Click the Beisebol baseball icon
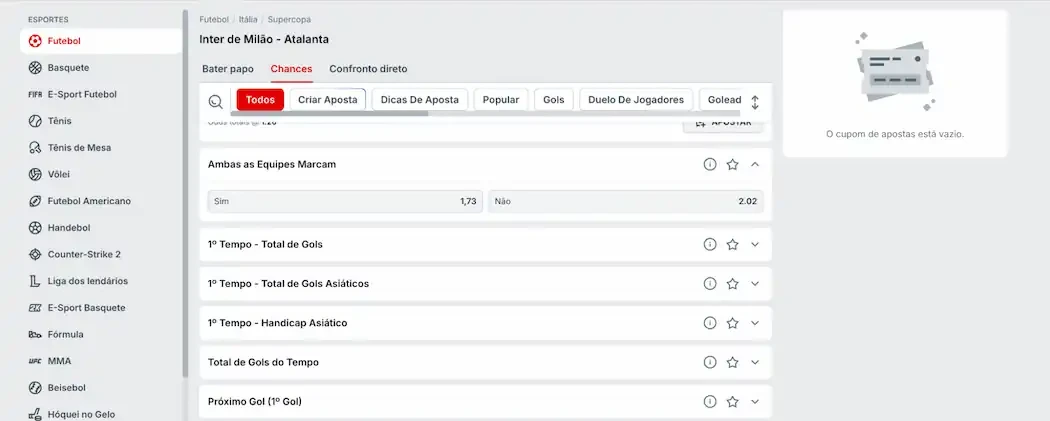1050x421 pixels. (x=35, y=388)
